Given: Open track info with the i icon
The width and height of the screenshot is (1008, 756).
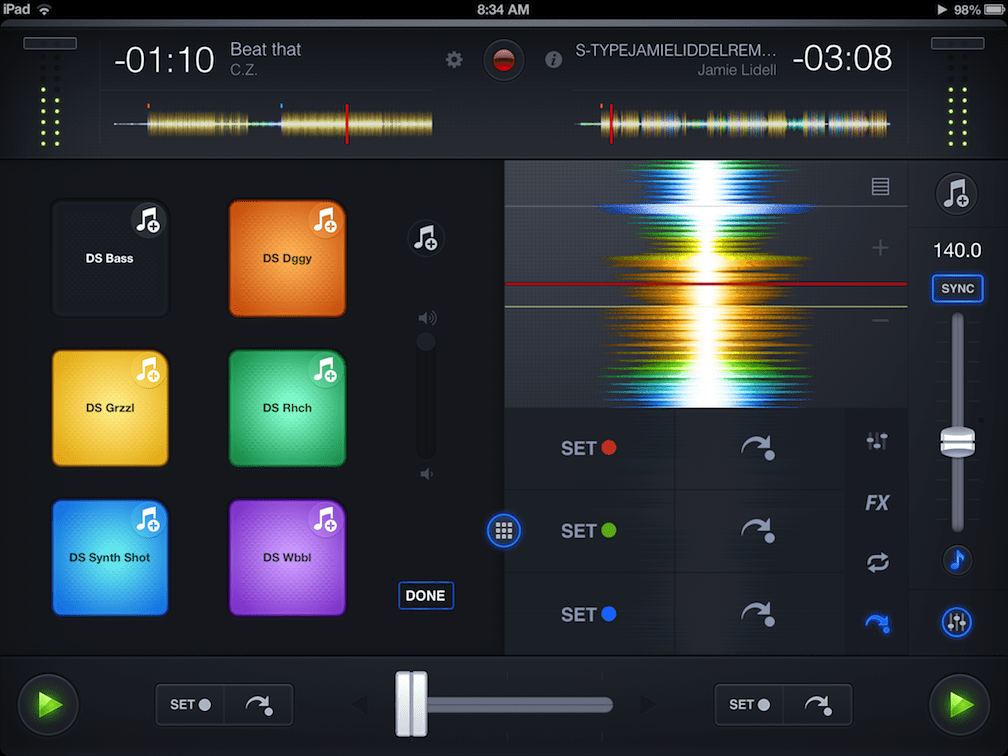Looking at the screenshot, I should click(x=553, y=59).
